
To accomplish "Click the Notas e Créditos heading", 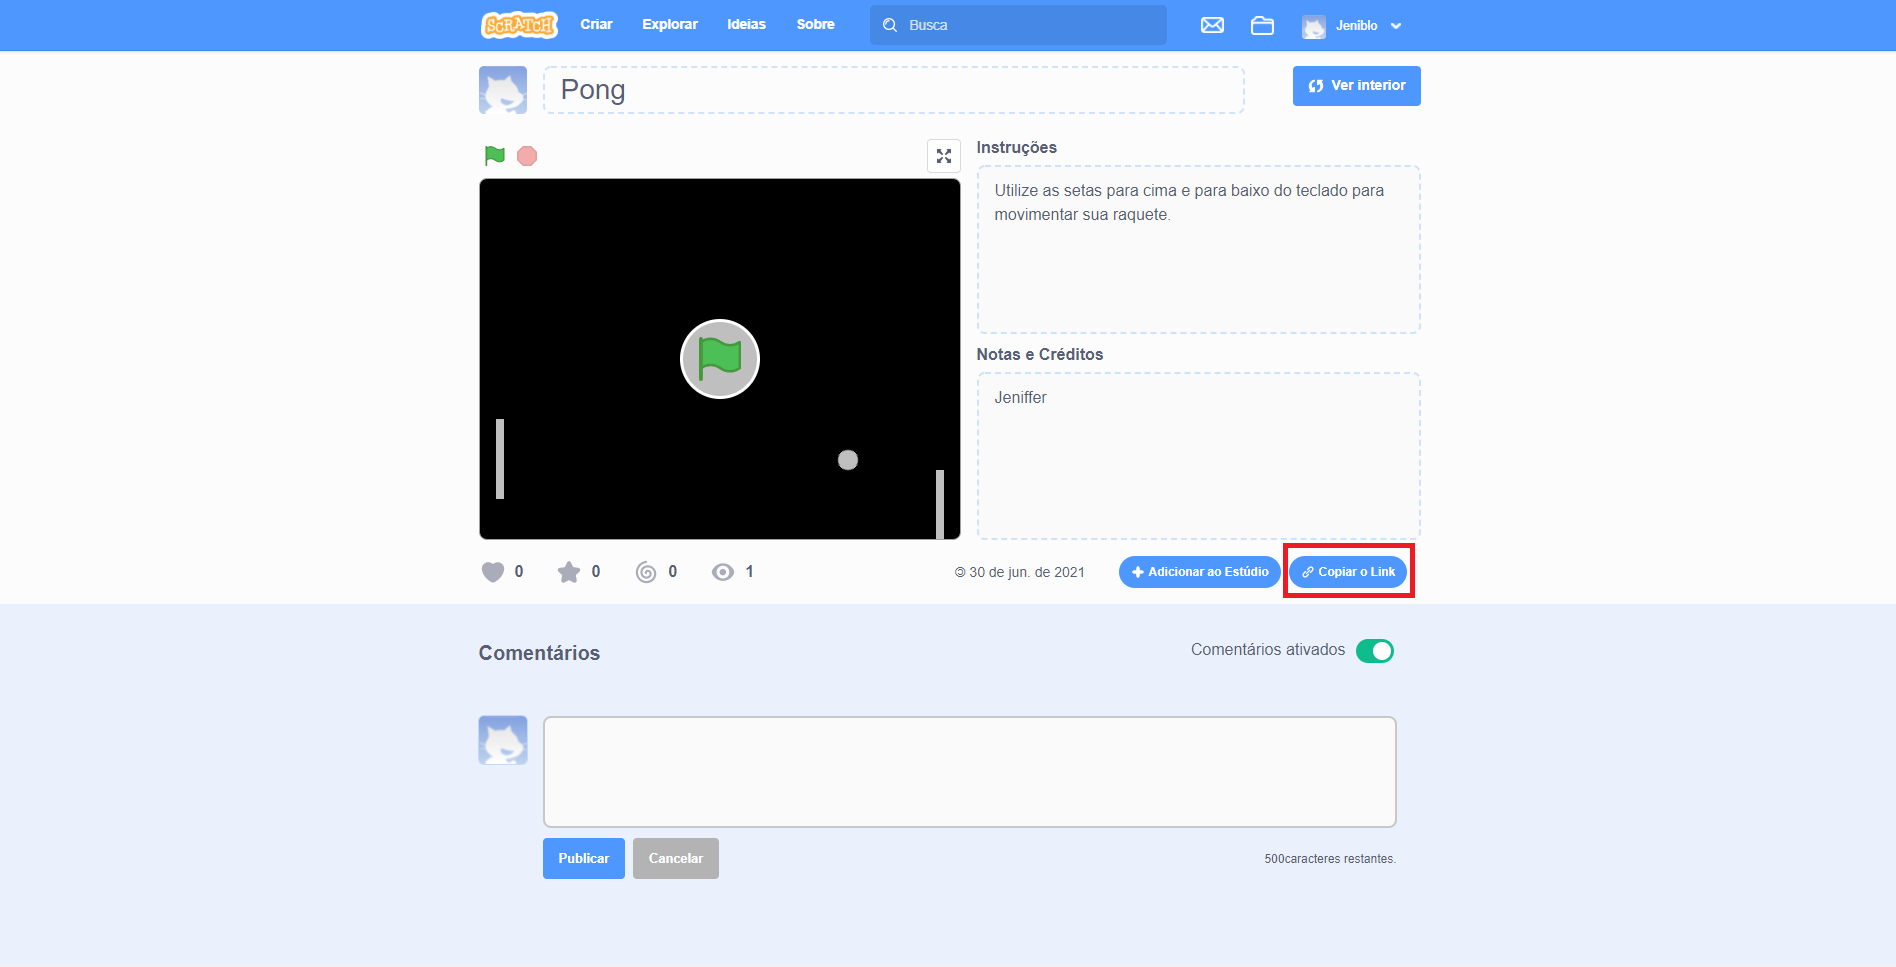I will (x=1040, y=354).
